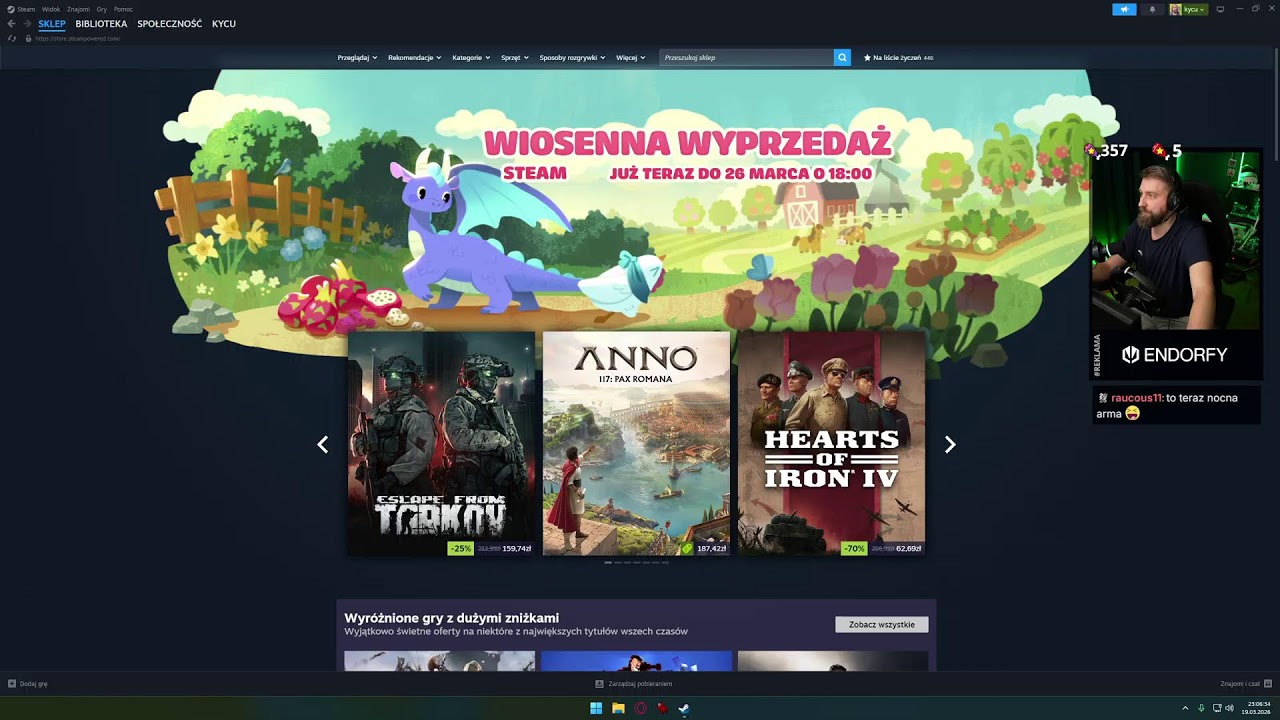
Task: Switch to Big Picture mode icon
Action: tap(1220, 9)
